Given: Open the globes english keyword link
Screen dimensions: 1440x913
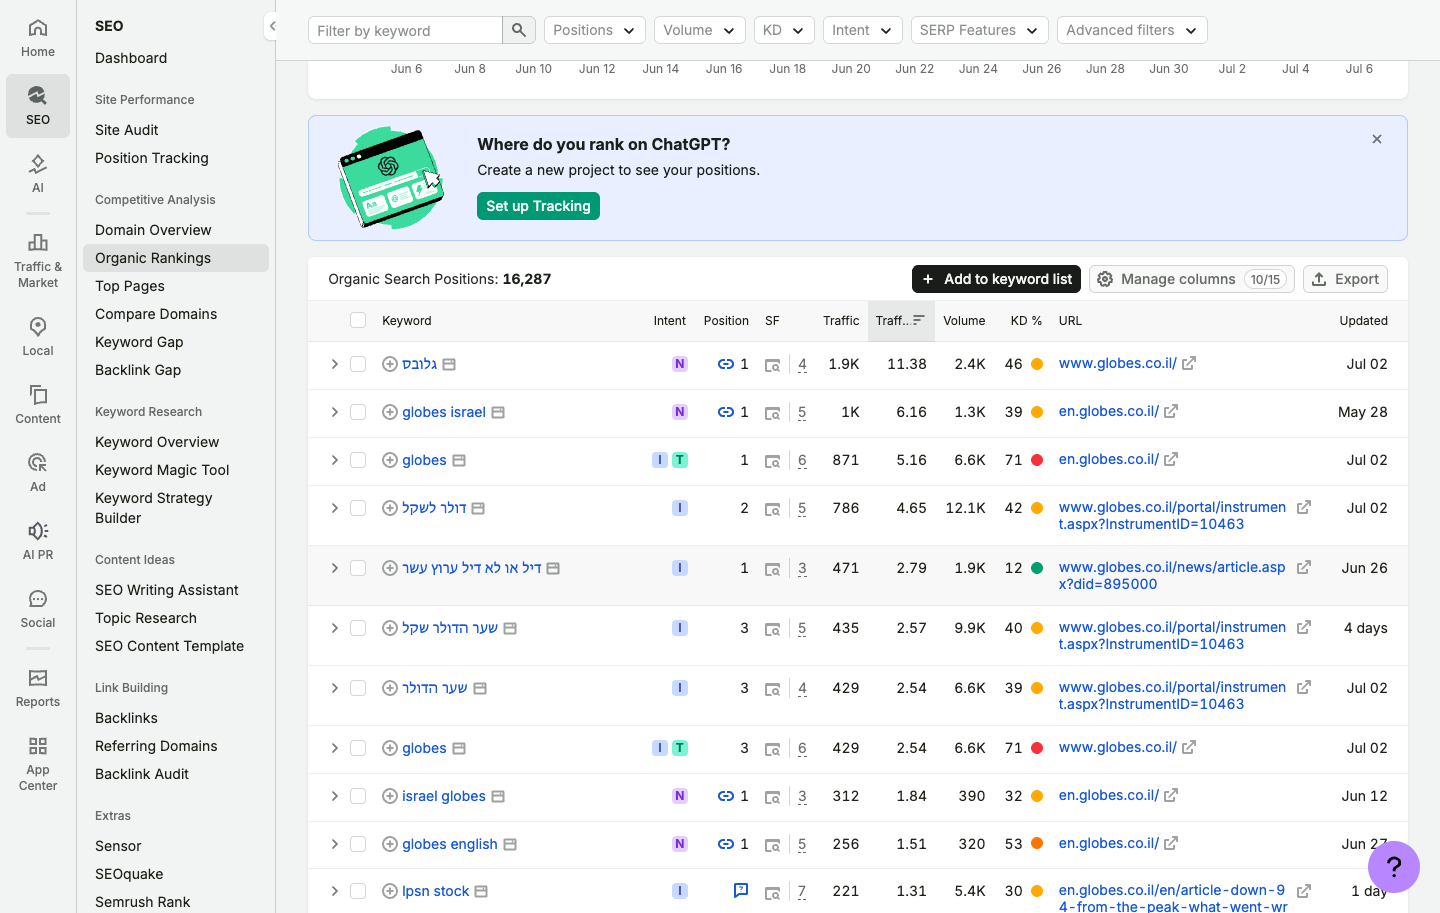Looking at the screenshot, I should (450, 844).
